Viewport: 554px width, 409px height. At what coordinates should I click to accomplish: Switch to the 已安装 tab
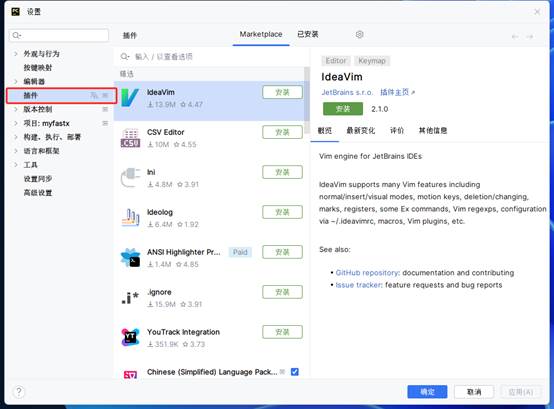point(308,34)
